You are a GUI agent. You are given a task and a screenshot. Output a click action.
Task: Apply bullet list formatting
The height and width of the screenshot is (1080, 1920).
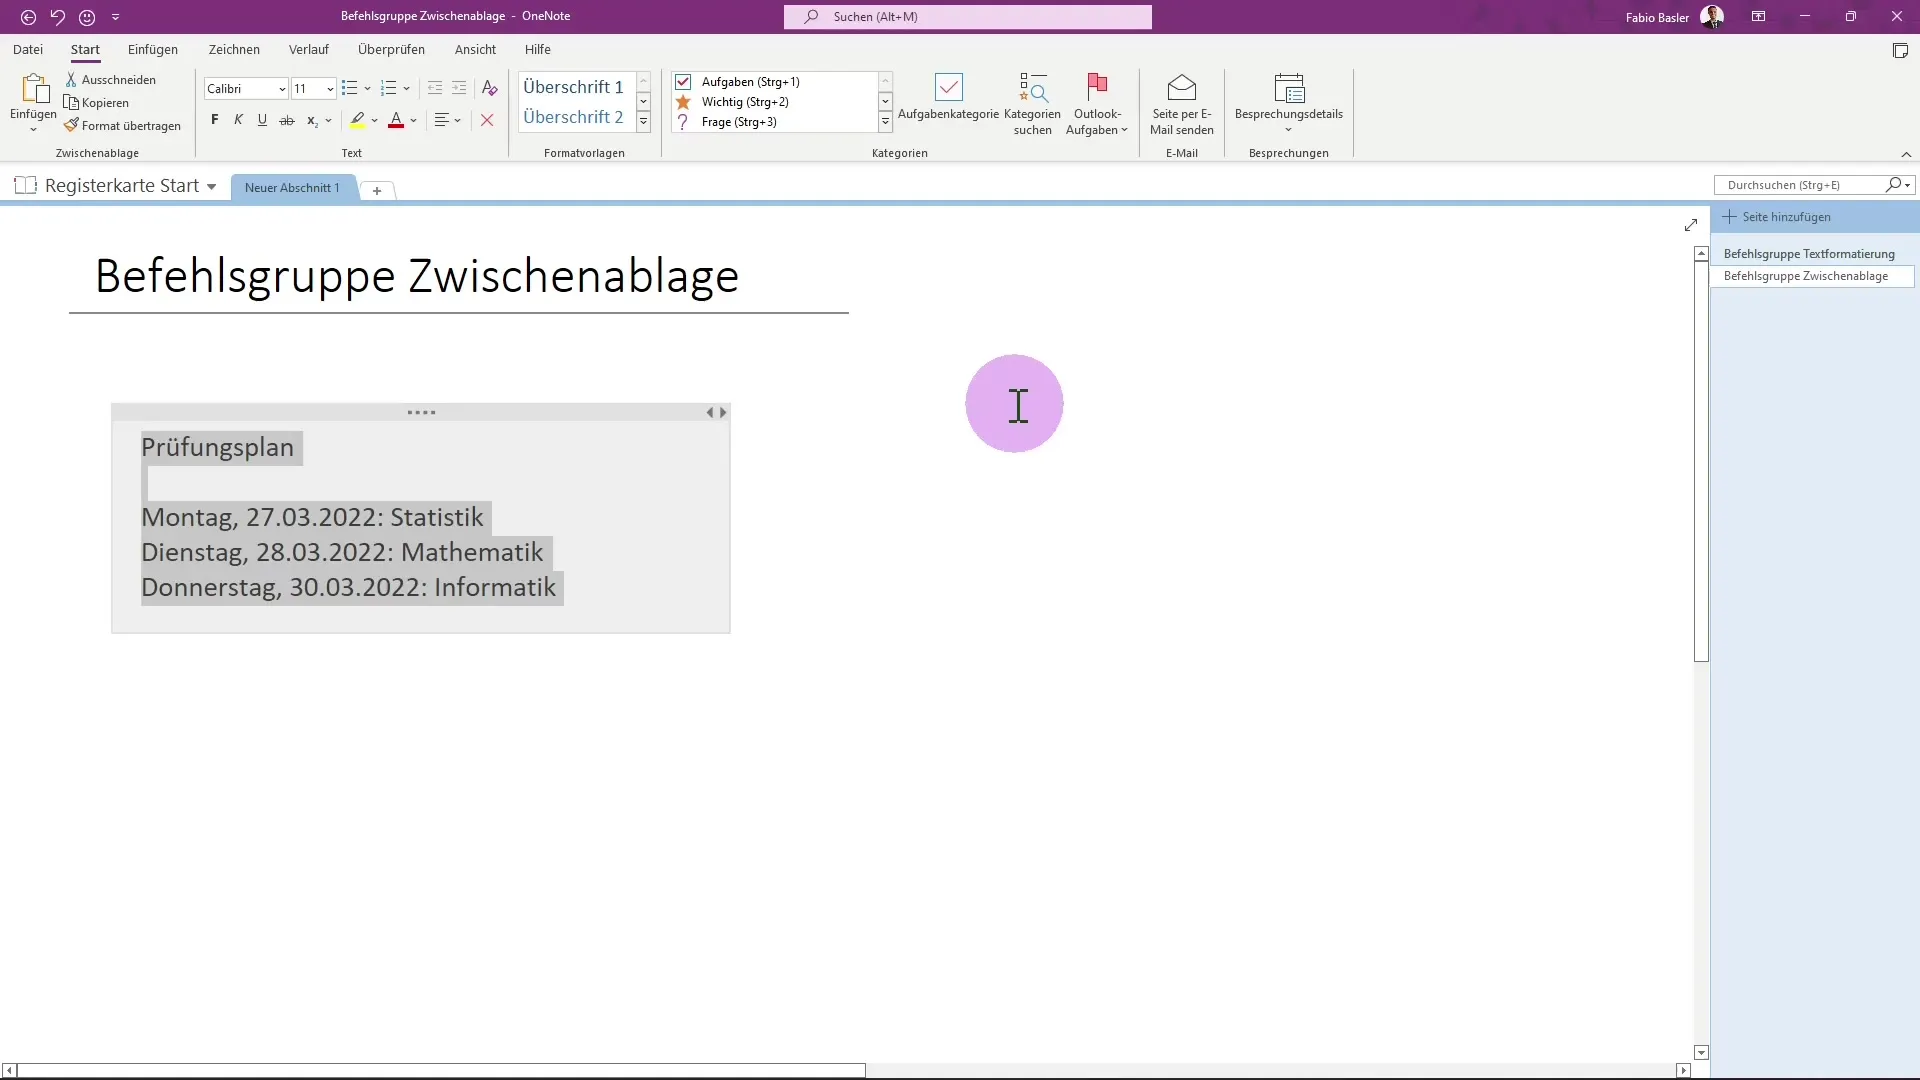click(x=349, y=88)
